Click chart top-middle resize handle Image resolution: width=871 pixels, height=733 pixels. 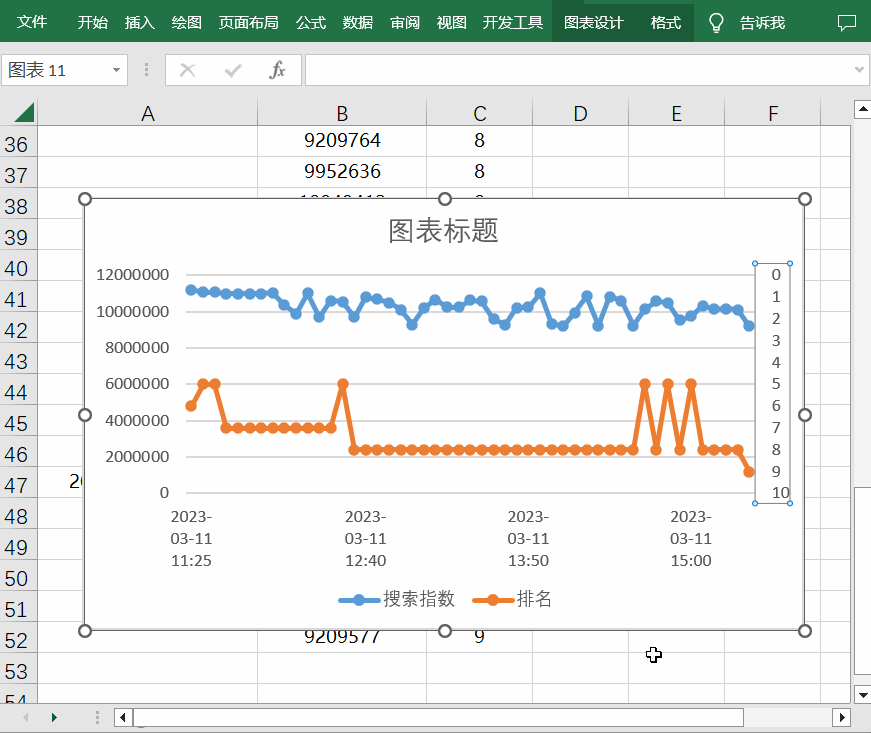pos(445,199)
